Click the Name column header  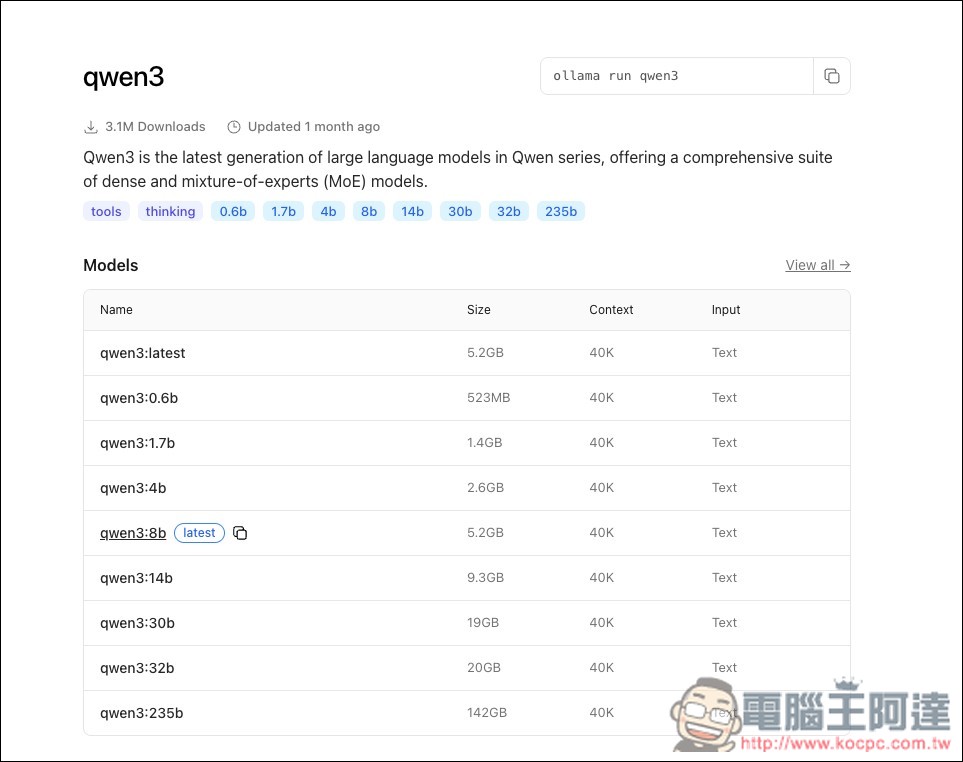pyautogui.click(x=116, y=309)
